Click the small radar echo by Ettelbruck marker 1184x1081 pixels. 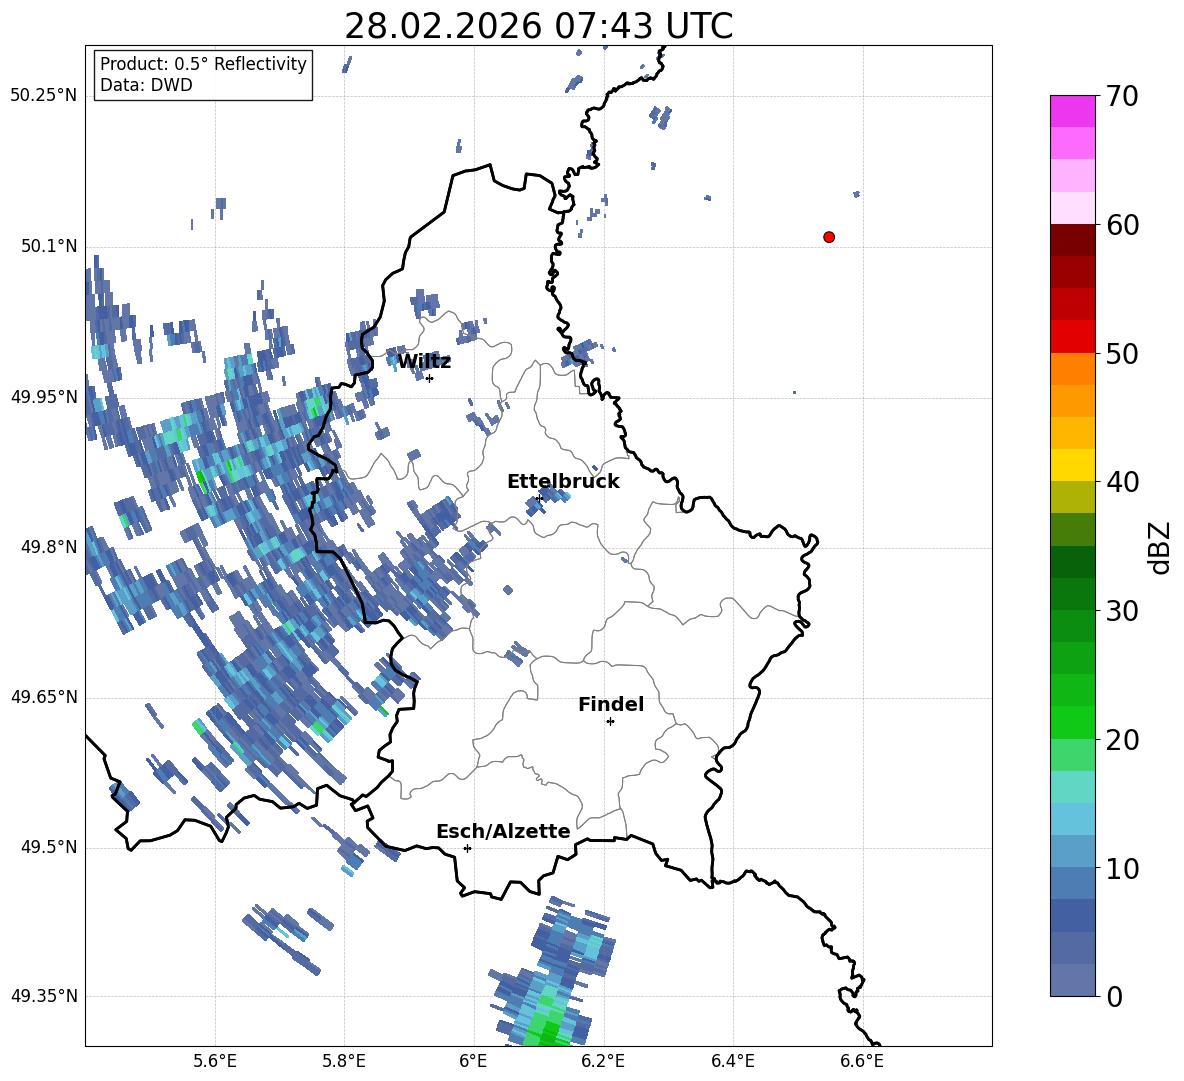(x=549, y=500)
